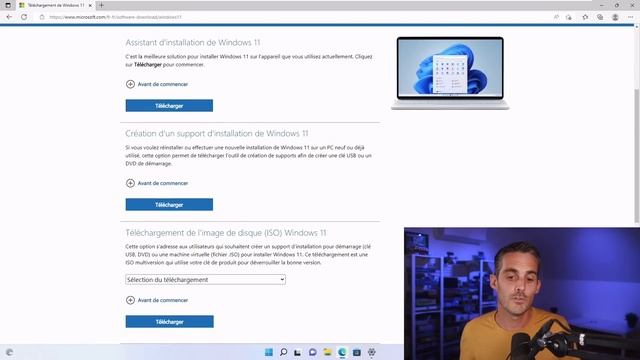Add this page to favorites star-plus icon
The width and height of the screenshot is (640, 360).
(x=569, y=17)
